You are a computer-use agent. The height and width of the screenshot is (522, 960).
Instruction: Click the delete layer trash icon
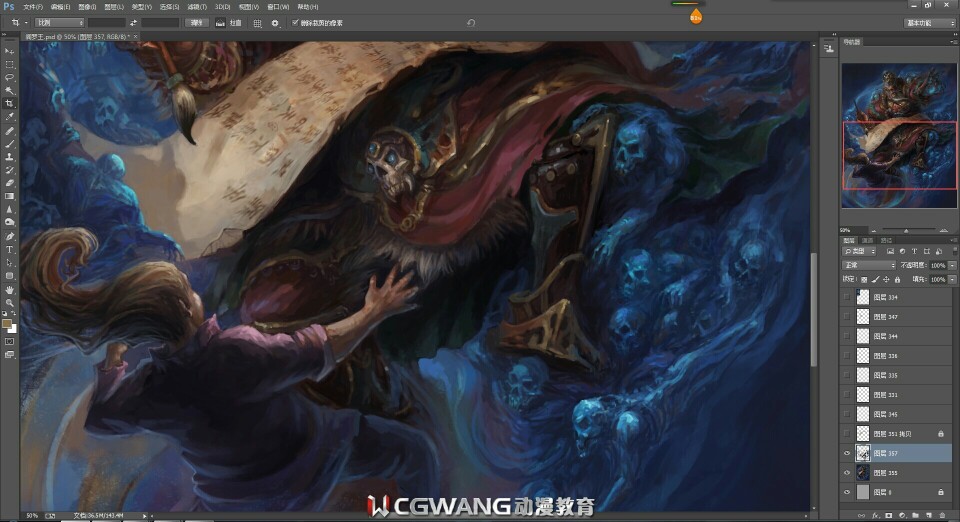click(942, 516)
